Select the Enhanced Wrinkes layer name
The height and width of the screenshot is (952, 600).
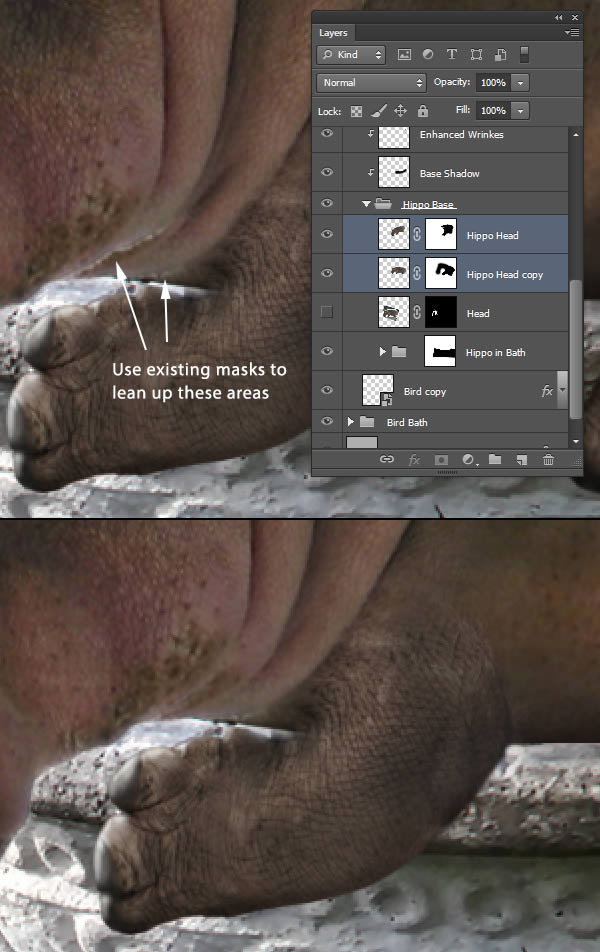(x=462, y=134)
